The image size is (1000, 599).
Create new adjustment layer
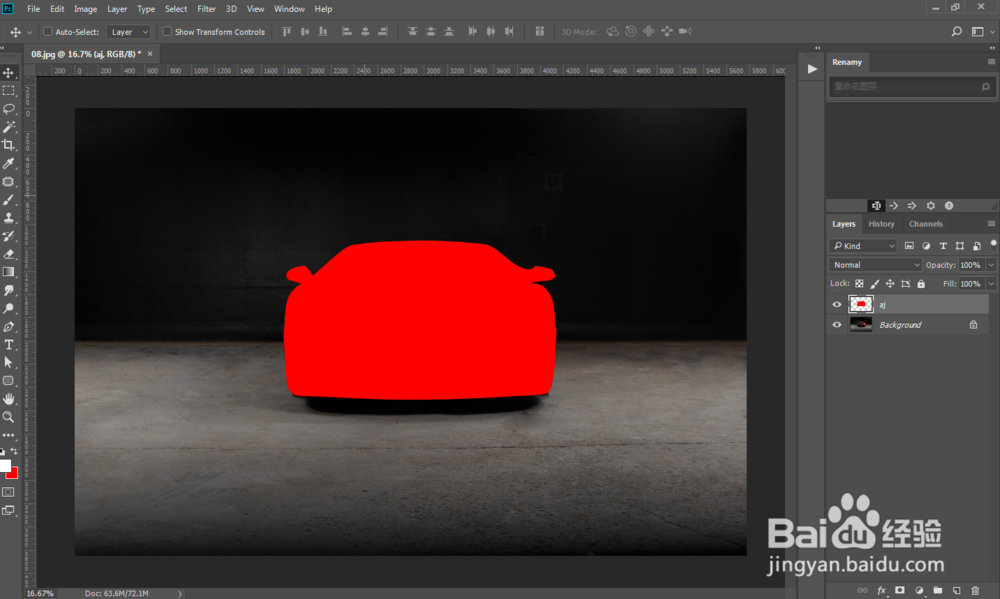(x=919, y=591)
